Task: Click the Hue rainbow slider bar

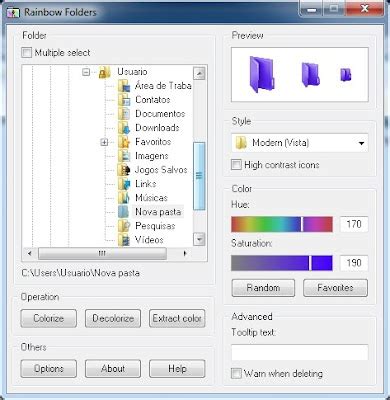Action: (x=282, y=224)
